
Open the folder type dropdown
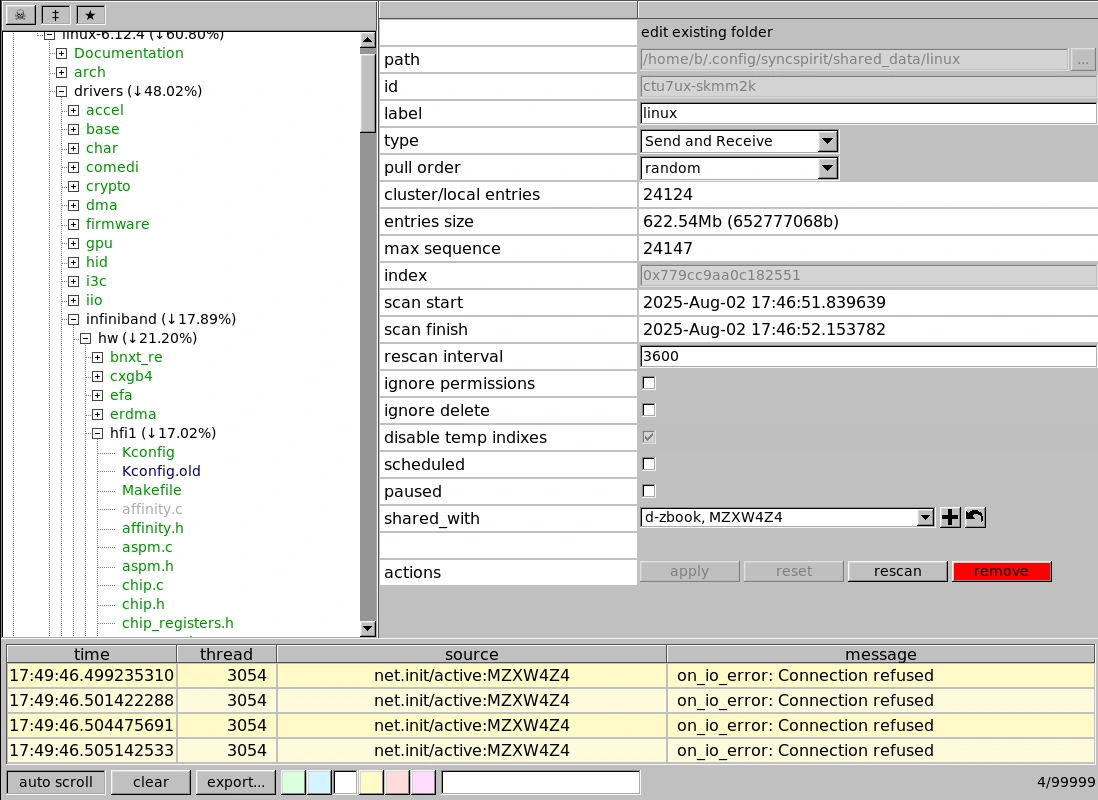tap(827, 141)
